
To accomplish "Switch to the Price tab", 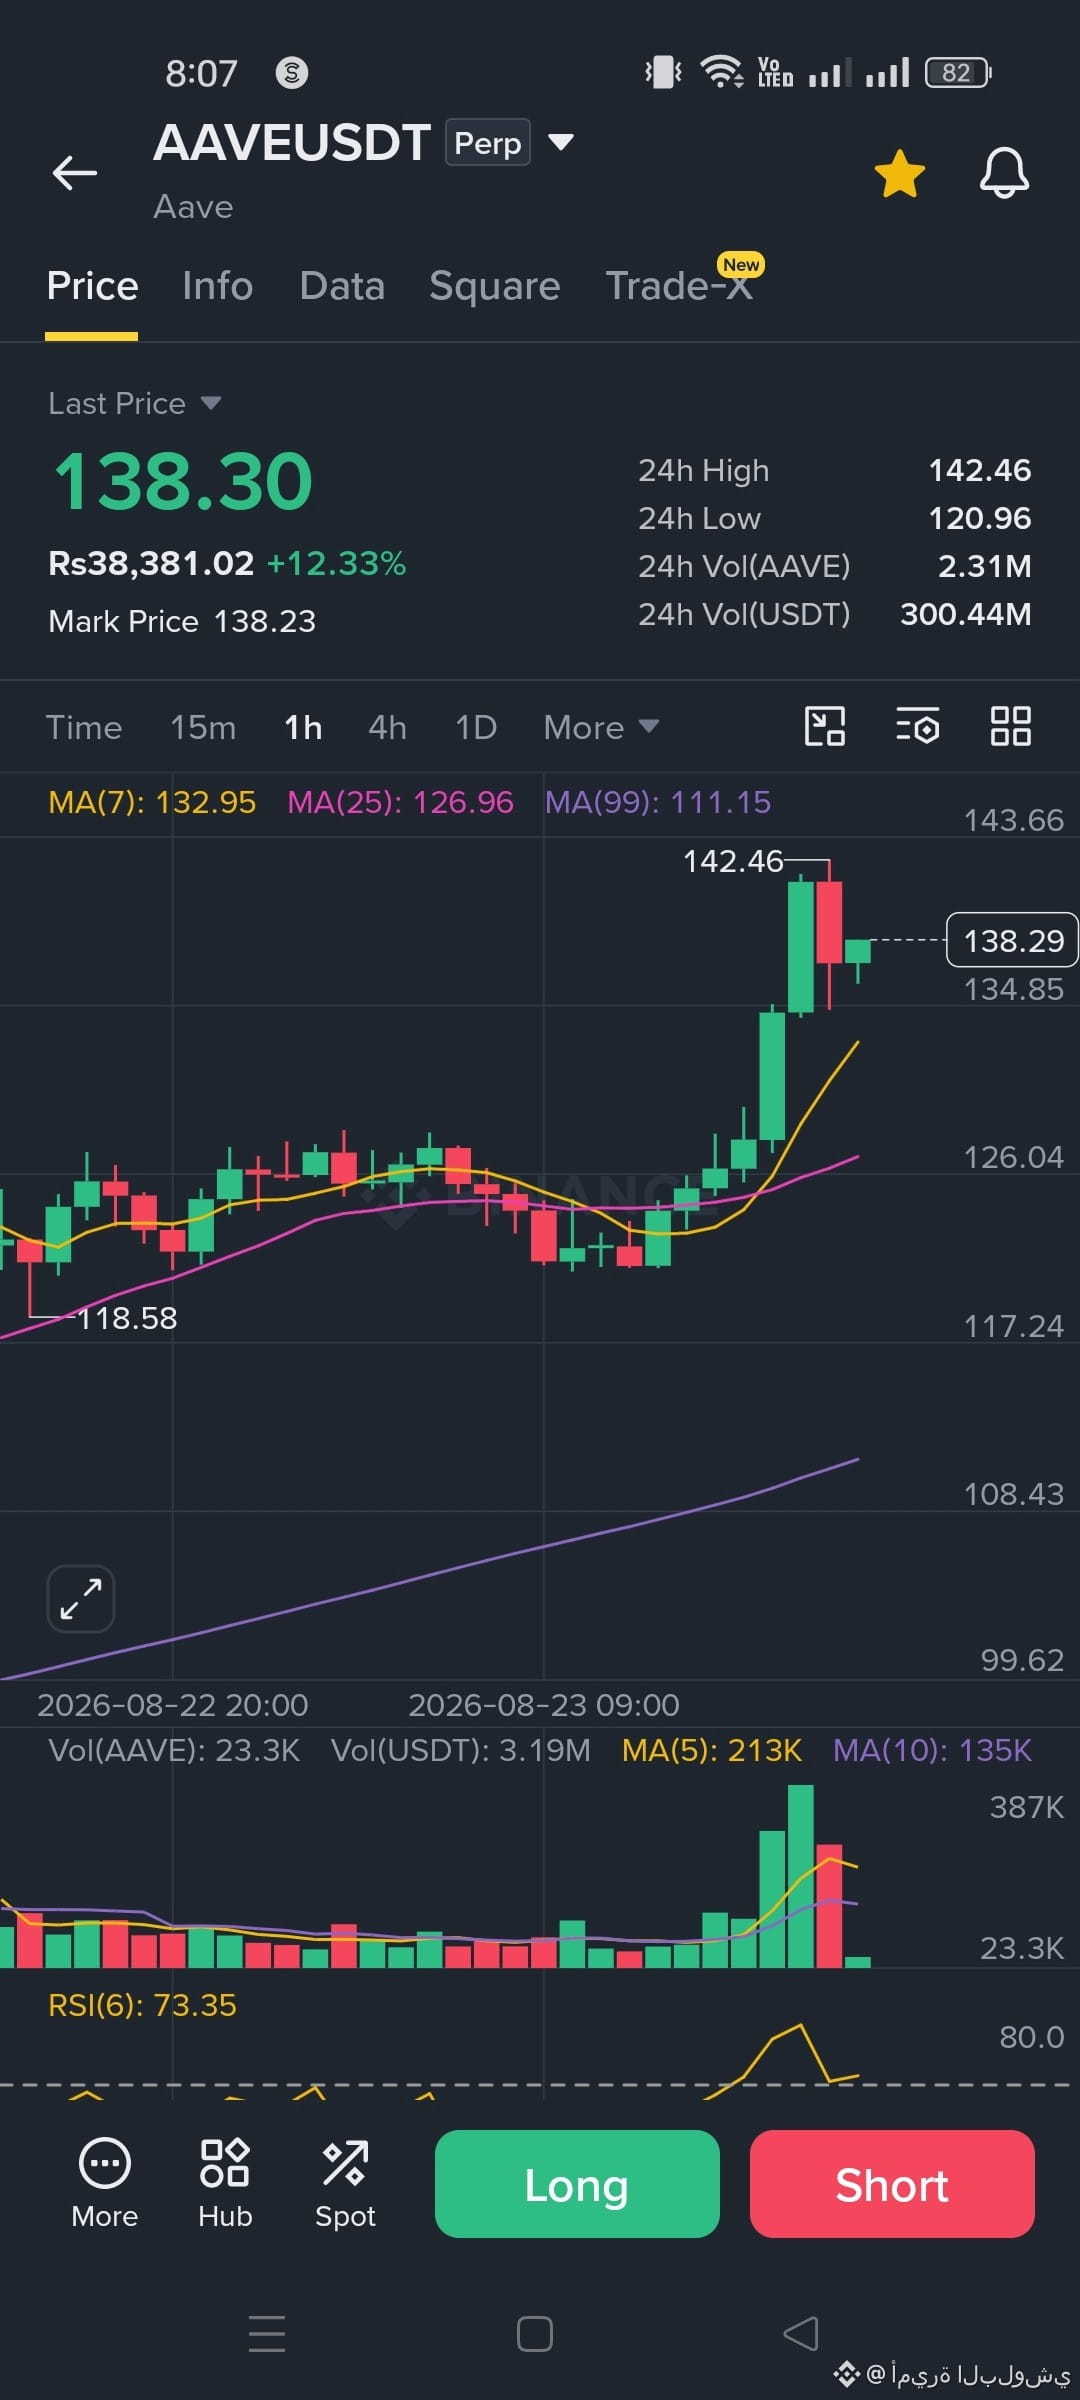I will (x=92, y=286).
